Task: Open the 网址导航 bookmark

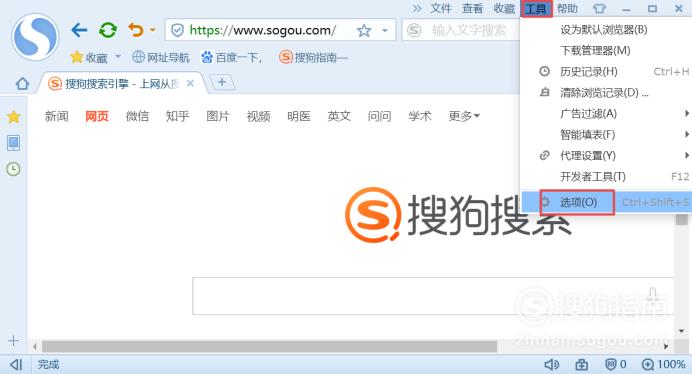Action: pos(161,57)
